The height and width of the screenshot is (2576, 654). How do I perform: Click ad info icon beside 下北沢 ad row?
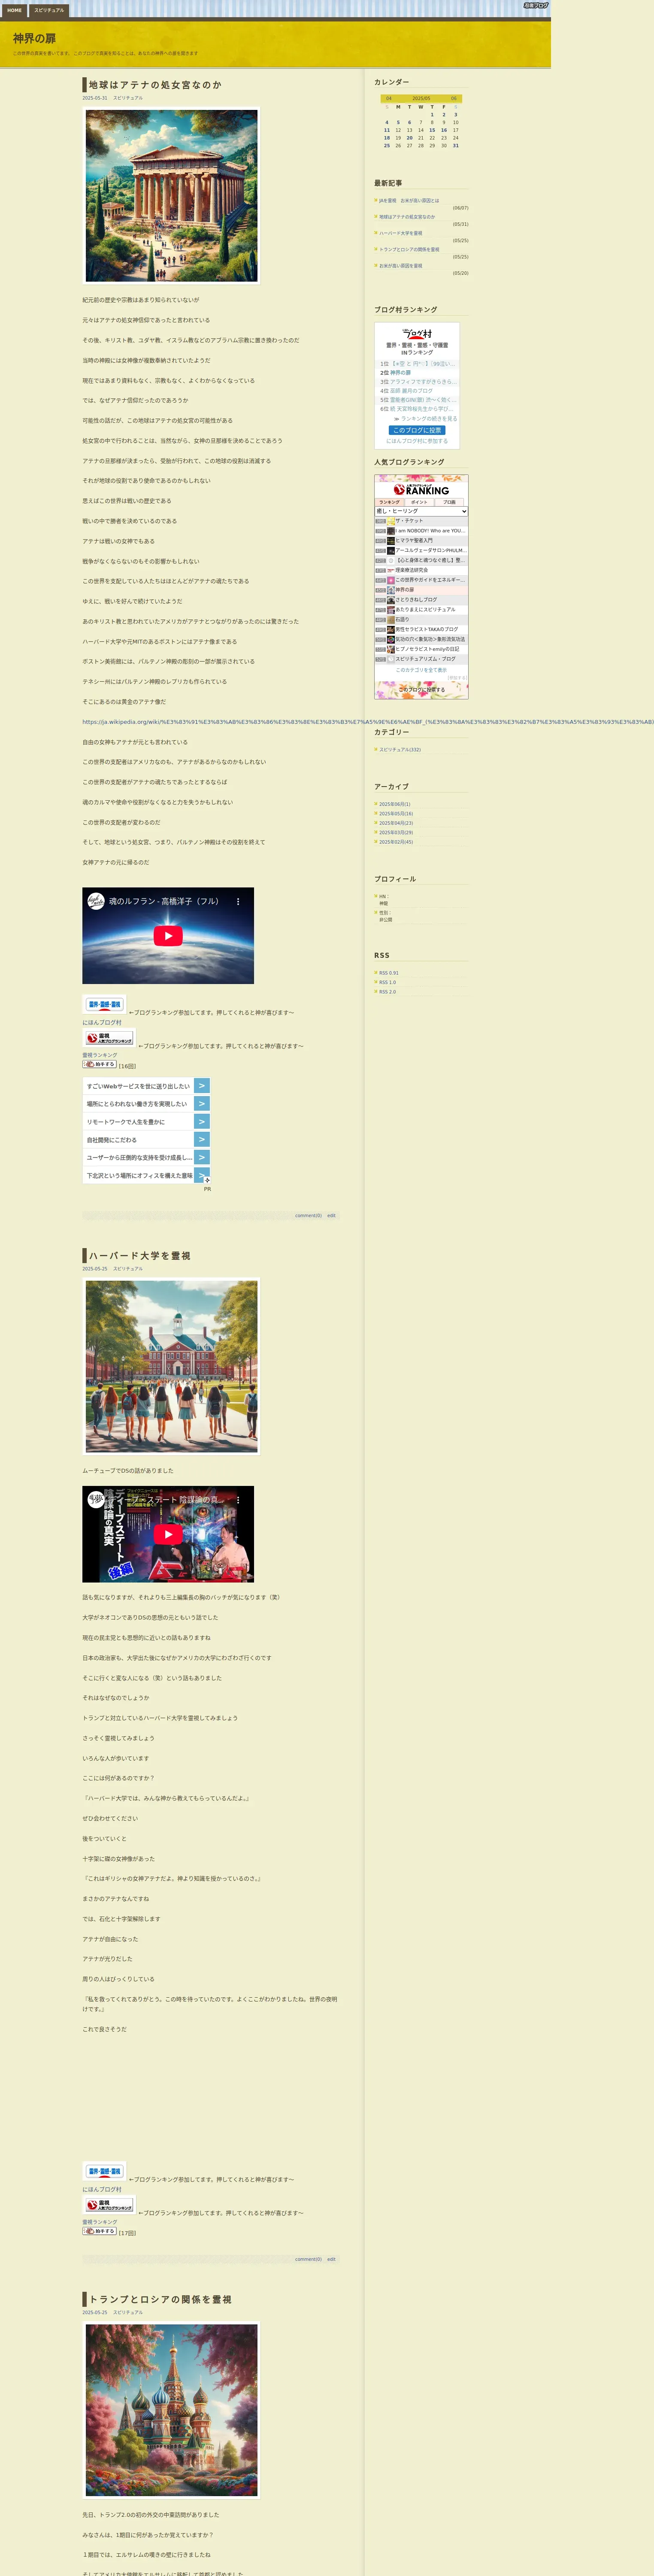pyautogui.click(x=207, y=1180)
